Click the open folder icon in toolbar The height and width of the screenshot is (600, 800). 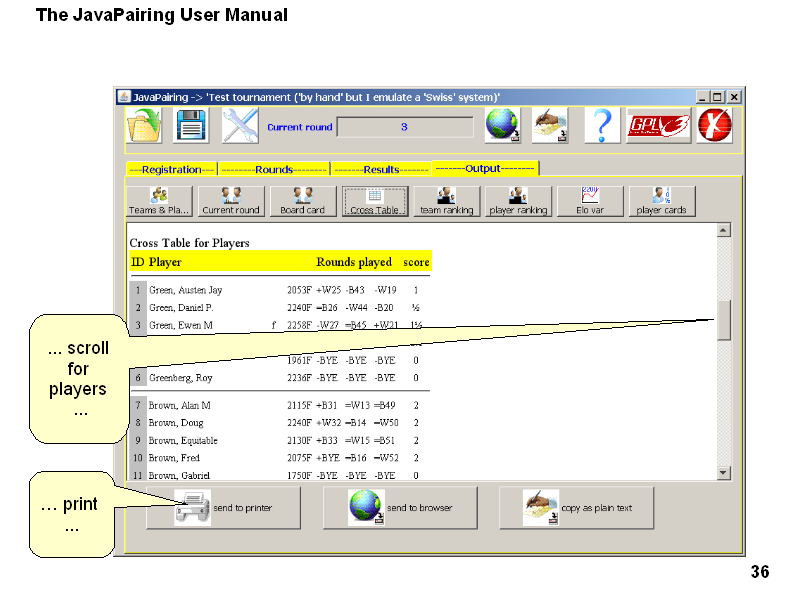pos(144,126)
